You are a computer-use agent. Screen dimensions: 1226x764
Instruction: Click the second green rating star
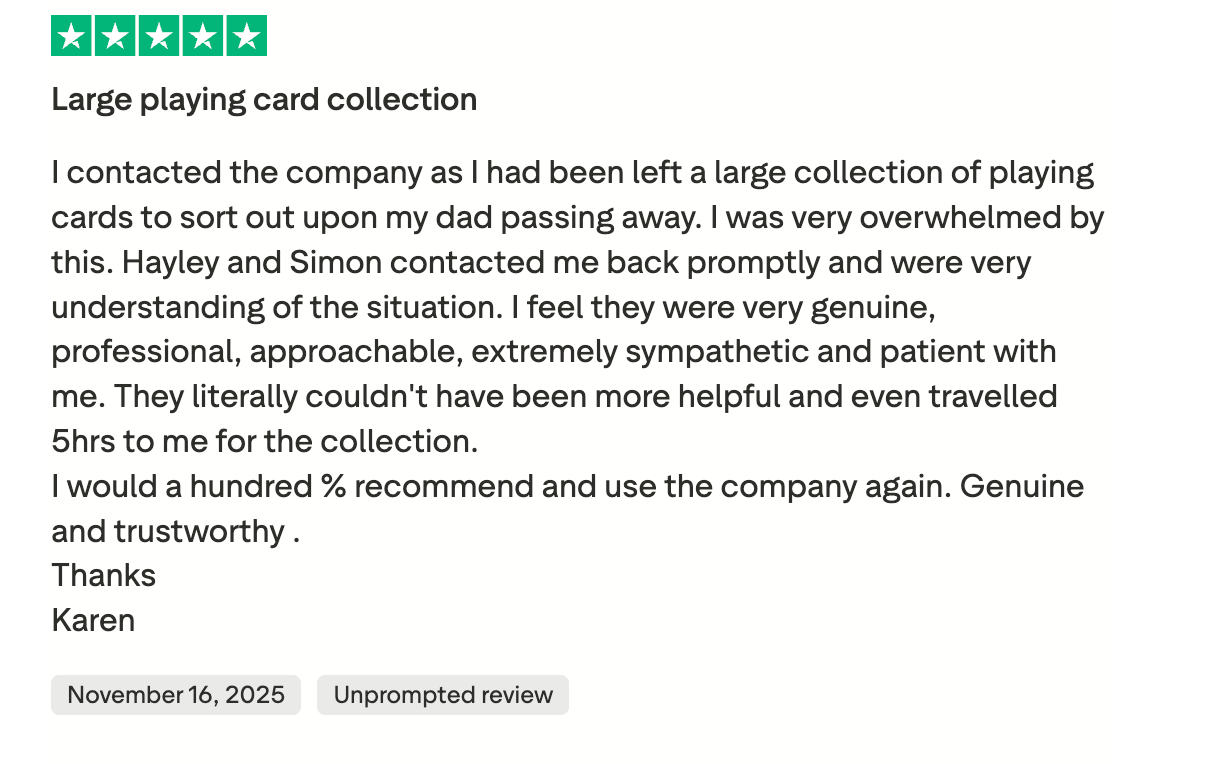(115, 37)
